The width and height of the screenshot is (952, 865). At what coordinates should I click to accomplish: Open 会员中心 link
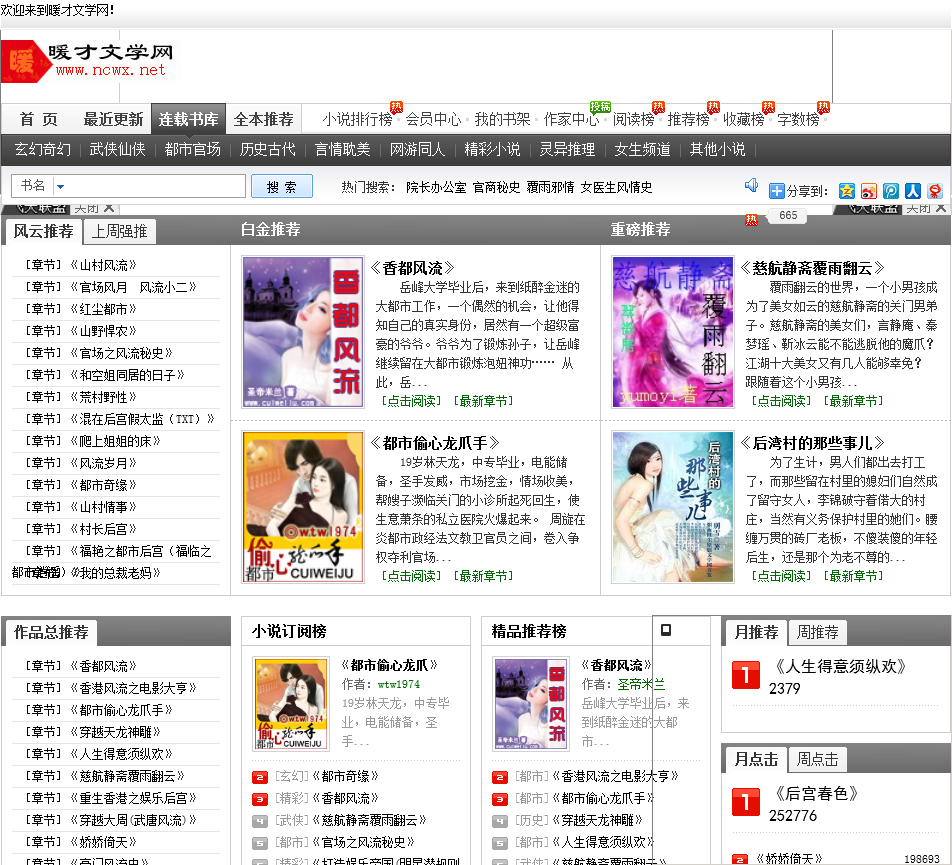(434, 120)
